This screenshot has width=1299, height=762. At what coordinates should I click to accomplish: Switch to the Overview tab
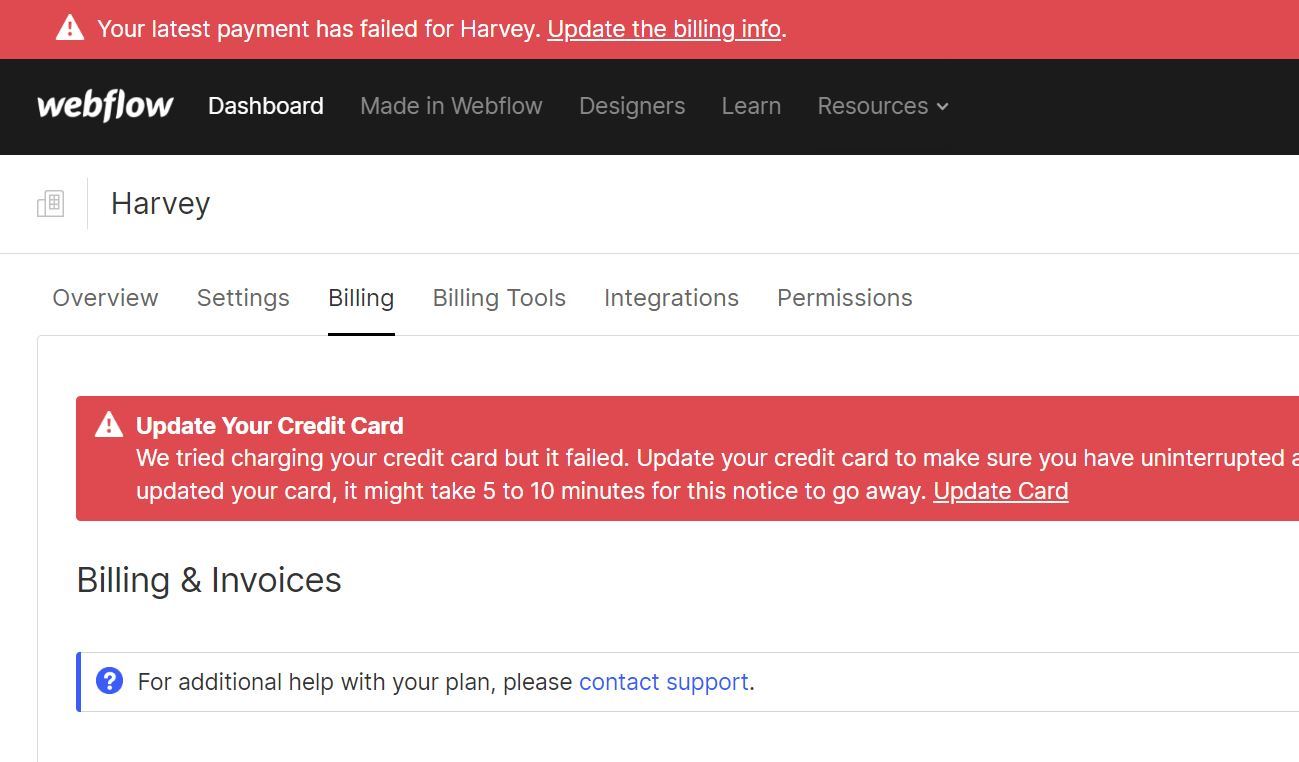(105, 298)
